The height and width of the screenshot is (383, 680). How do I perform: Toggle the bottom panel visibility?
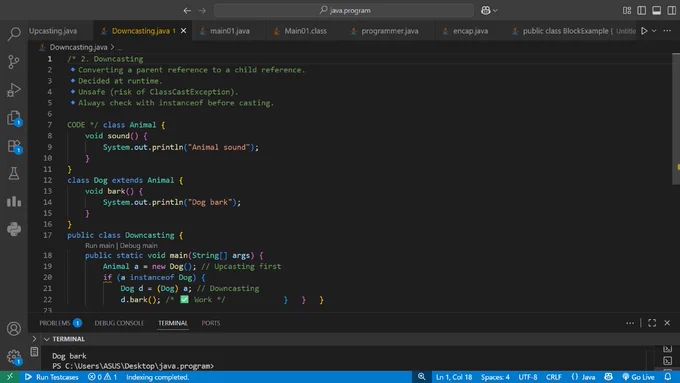(x=657, y=10)
